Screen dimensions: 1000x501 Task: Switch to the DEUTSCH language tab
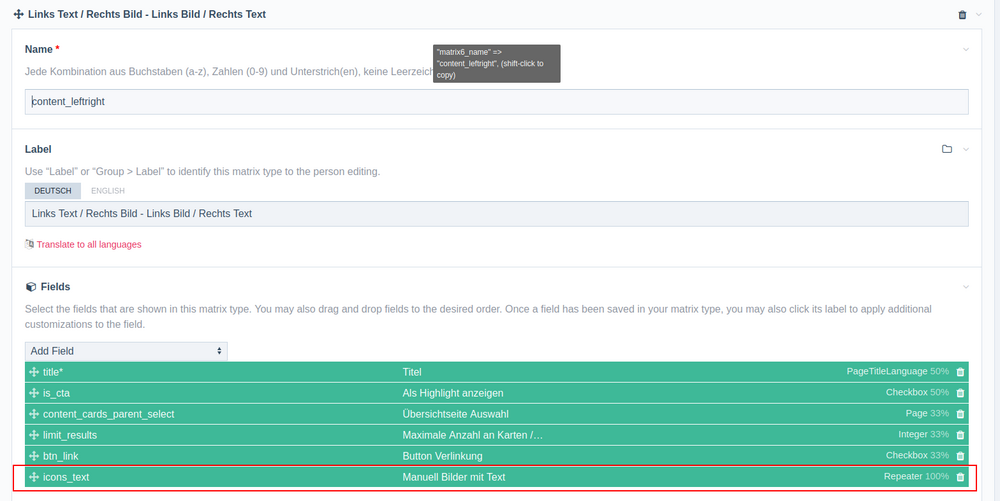click(x=53, y=191)
